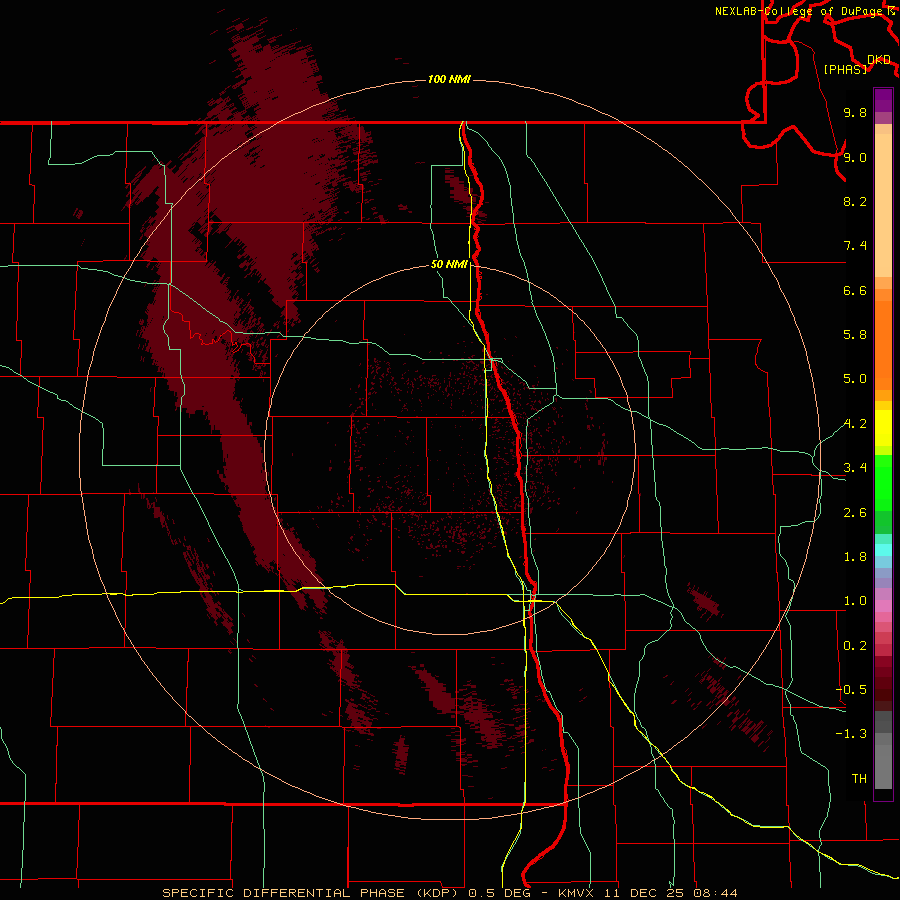Click the 50 NMI range ring label
The height and width of the screenshot is (900, 900).
[x=449, y=264]
